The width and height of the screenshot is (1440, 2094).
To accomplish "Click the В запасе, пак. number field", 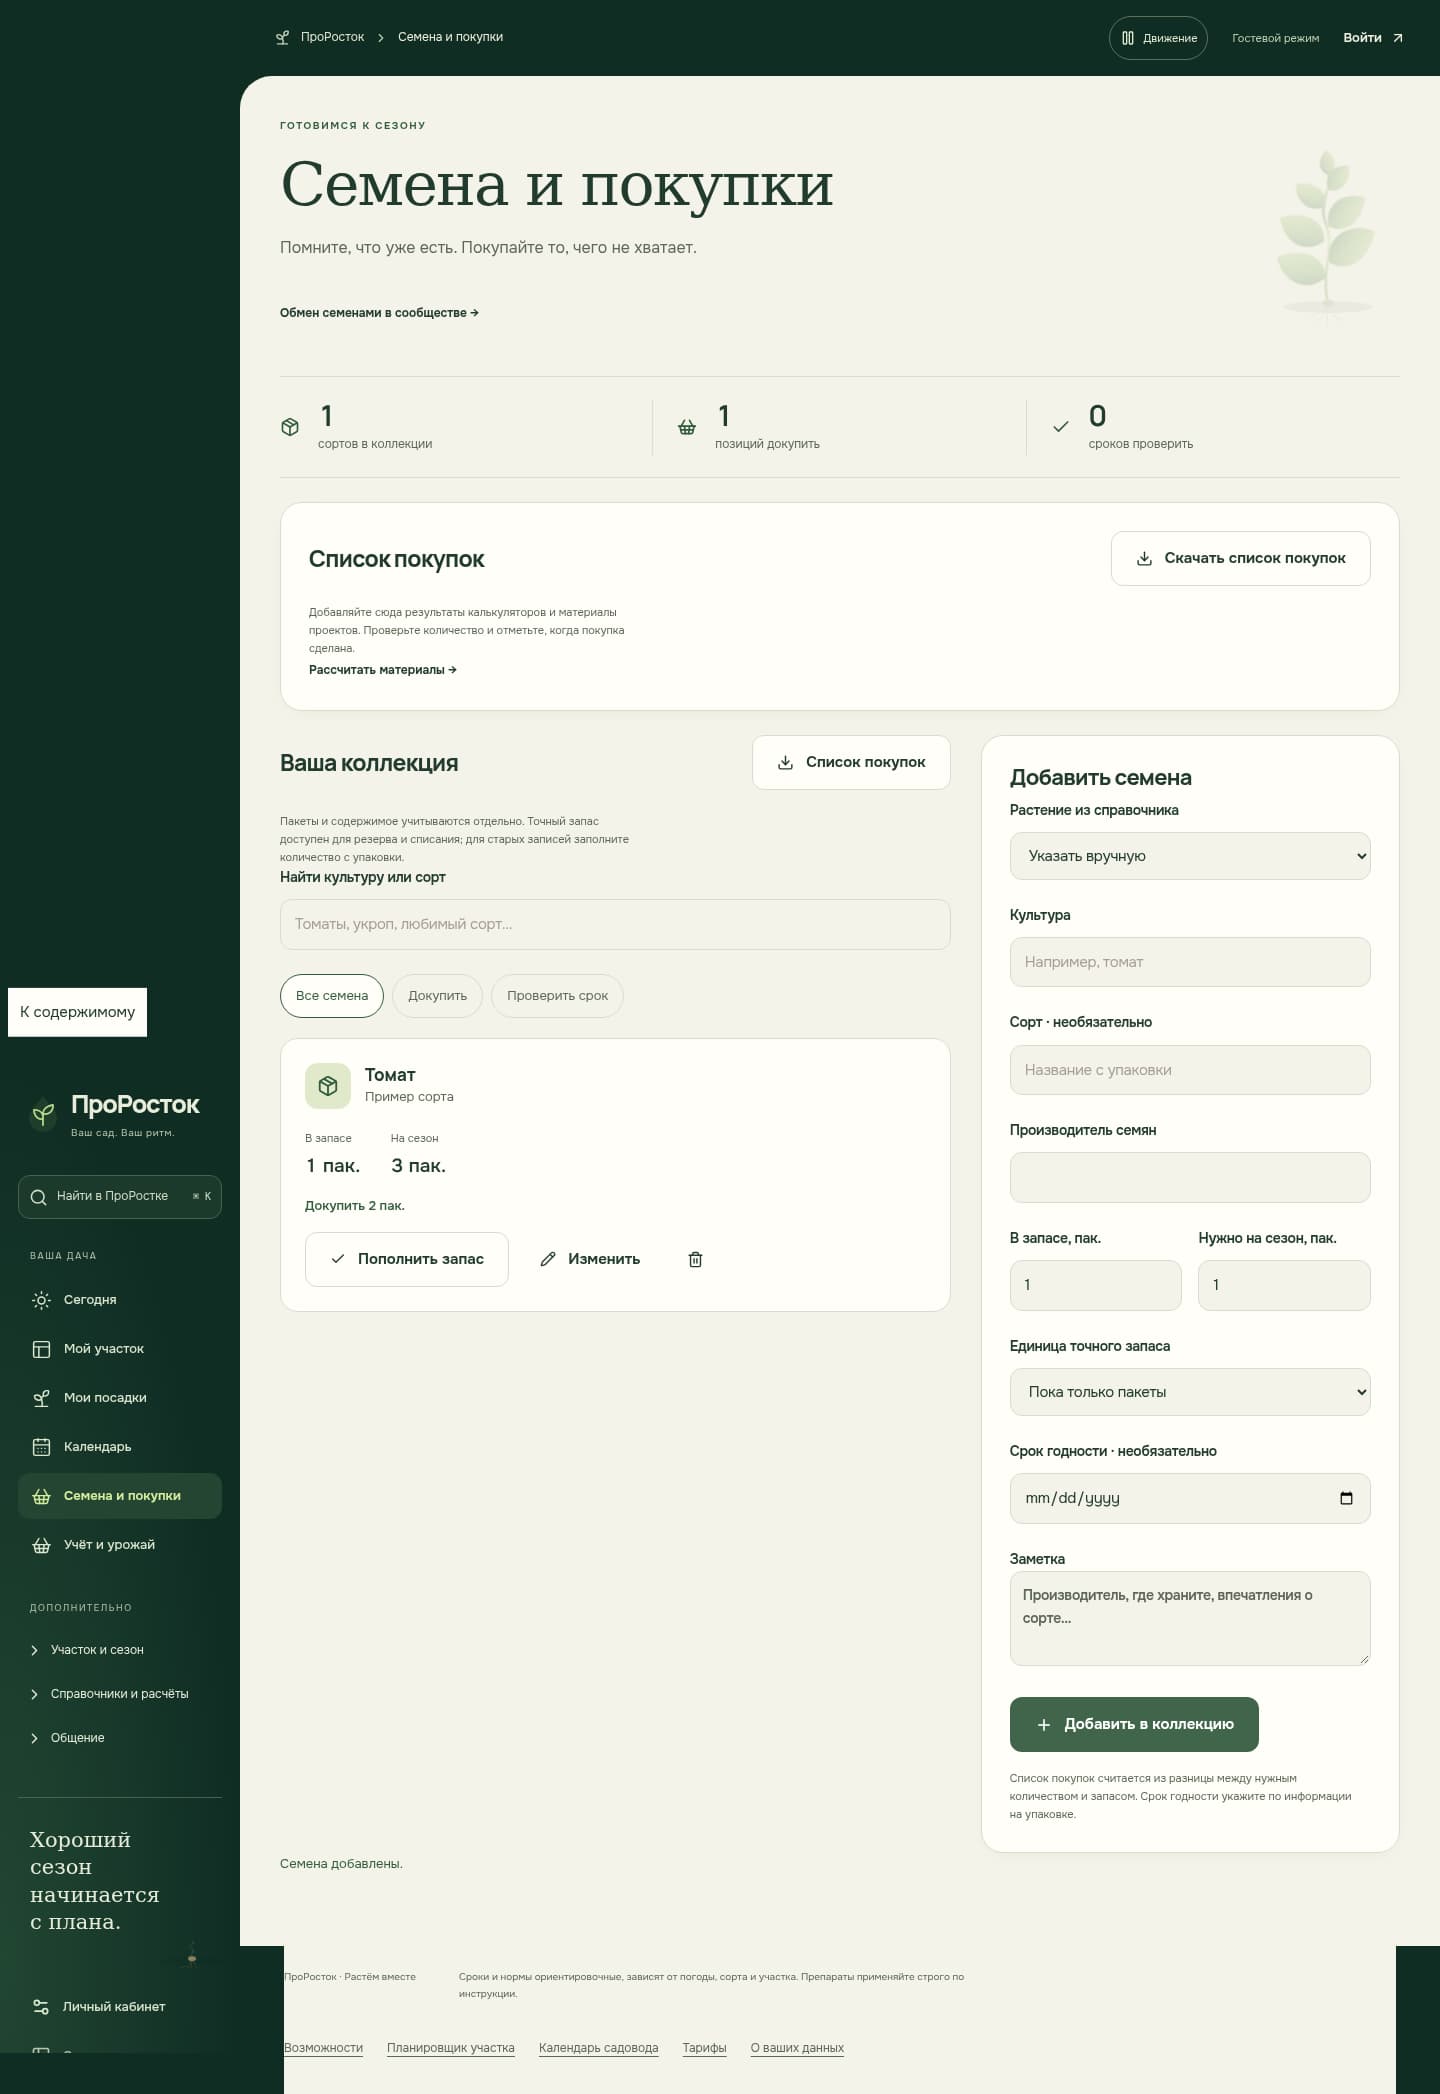I will coord(1096,1285).
